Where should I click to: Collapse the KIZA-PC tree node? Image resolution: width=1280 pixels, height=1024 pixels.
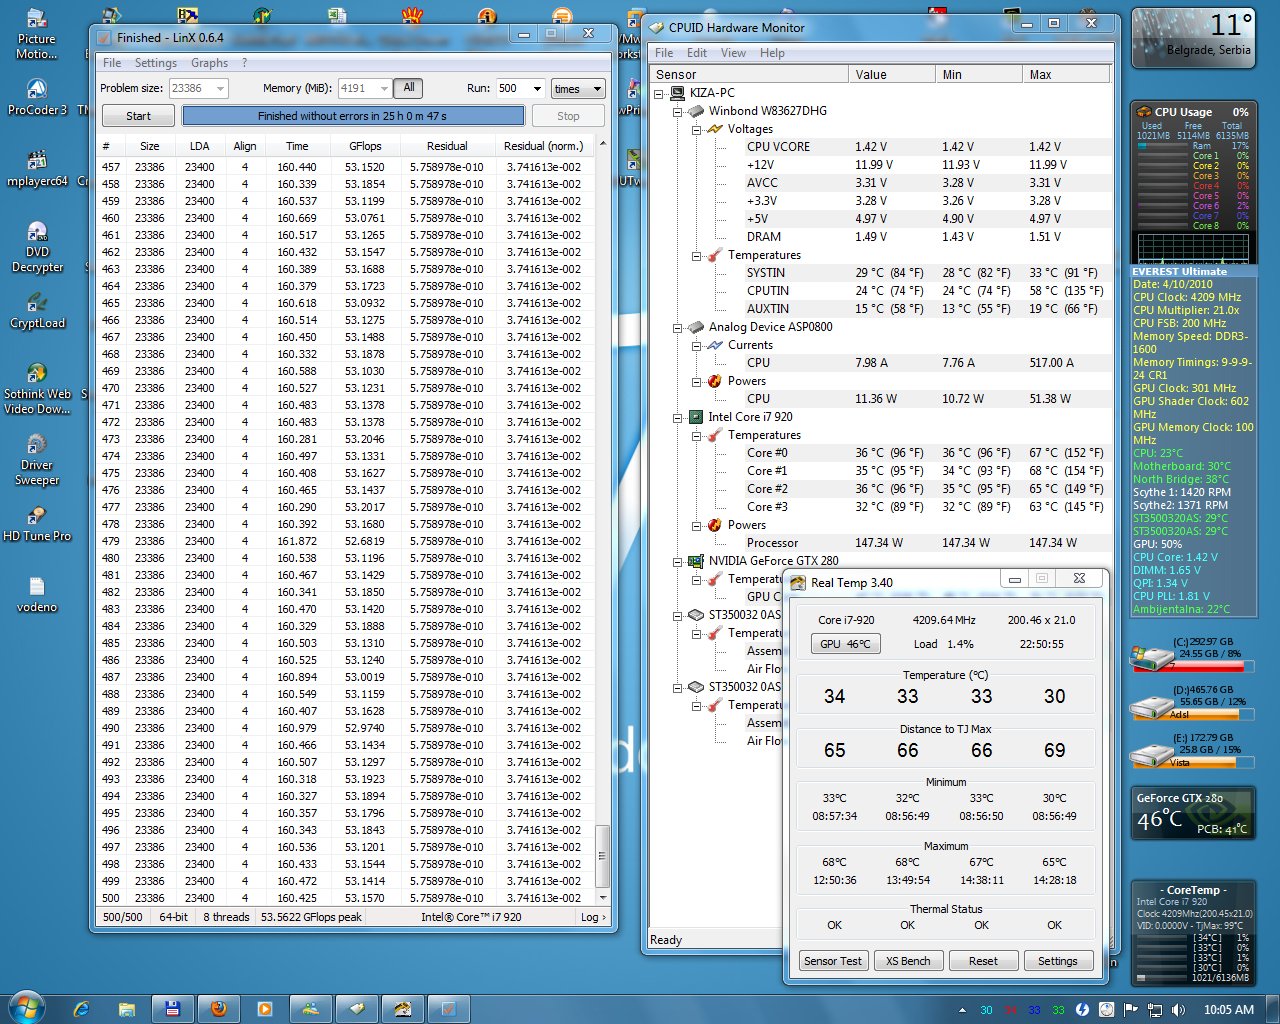pyautogui.click(x=659, y=93)
